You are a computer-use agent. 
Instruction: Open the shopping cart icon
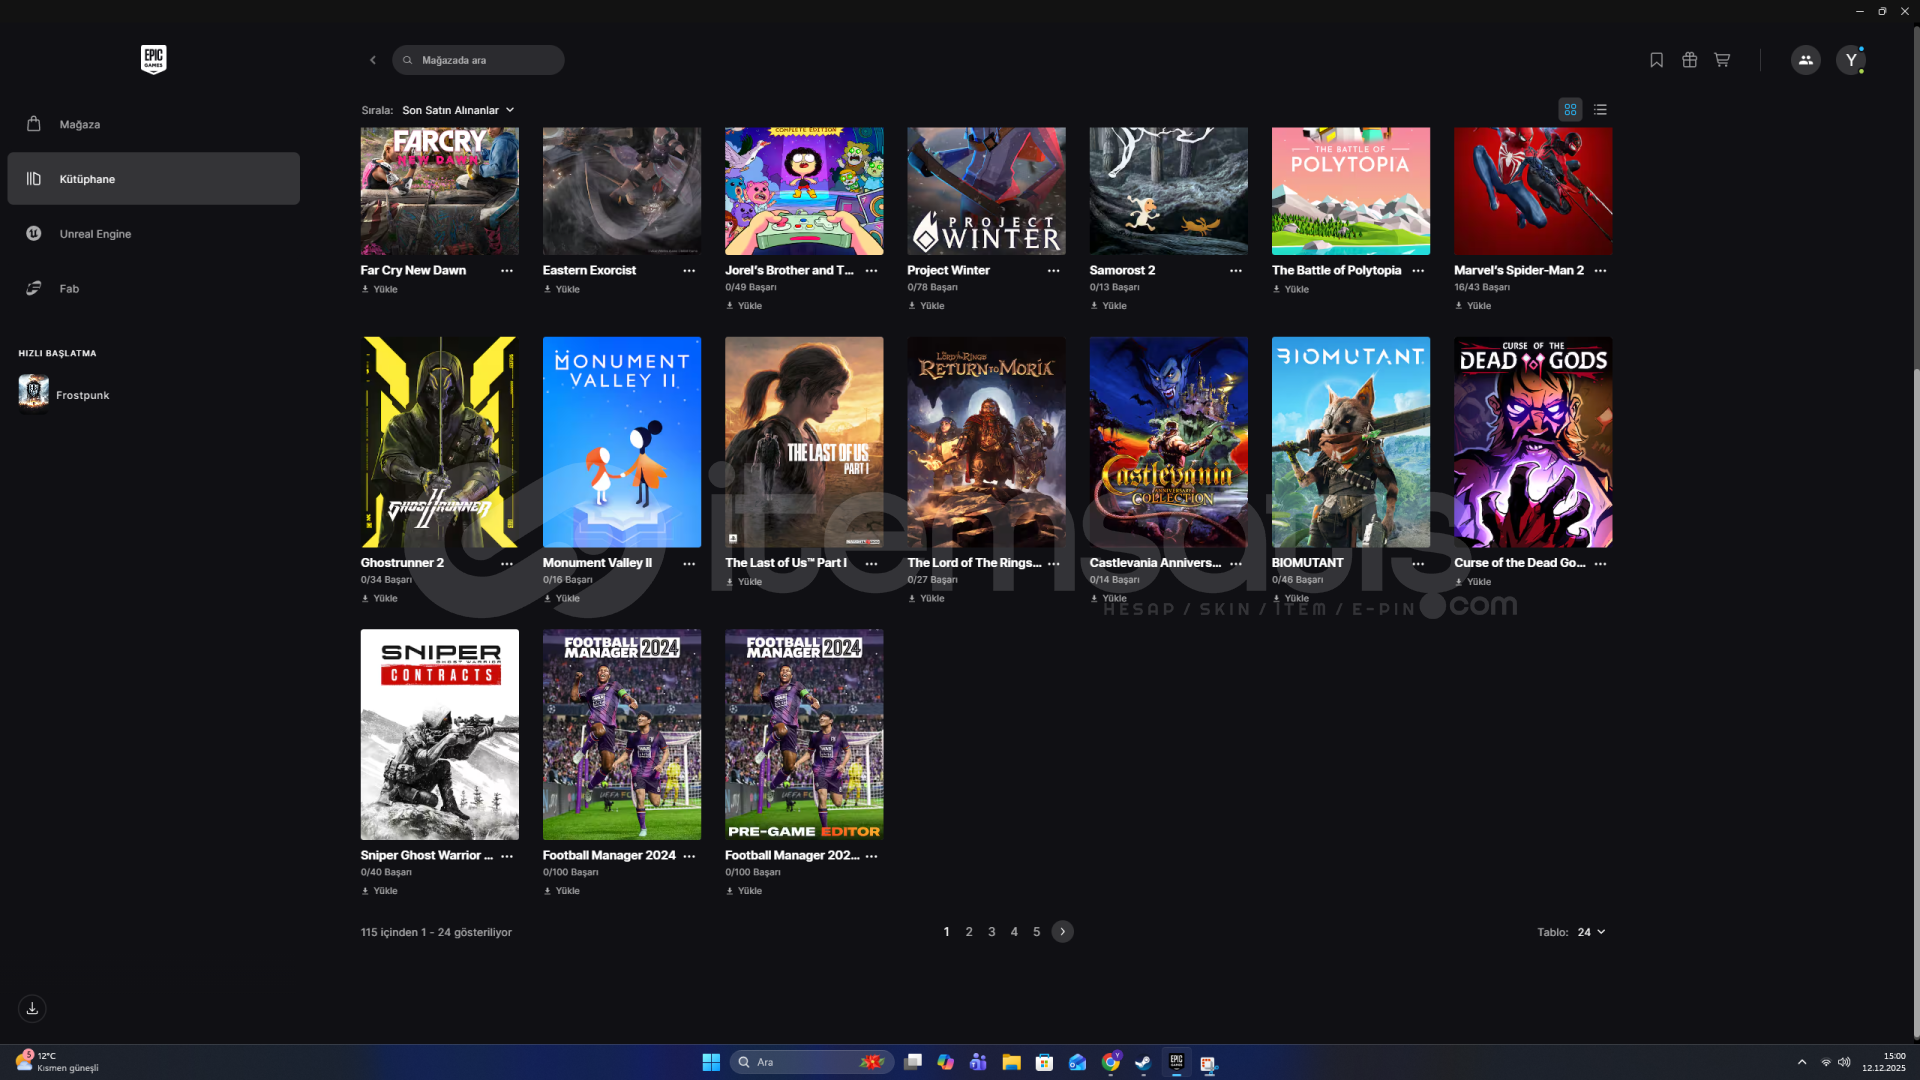(1722, 60)
